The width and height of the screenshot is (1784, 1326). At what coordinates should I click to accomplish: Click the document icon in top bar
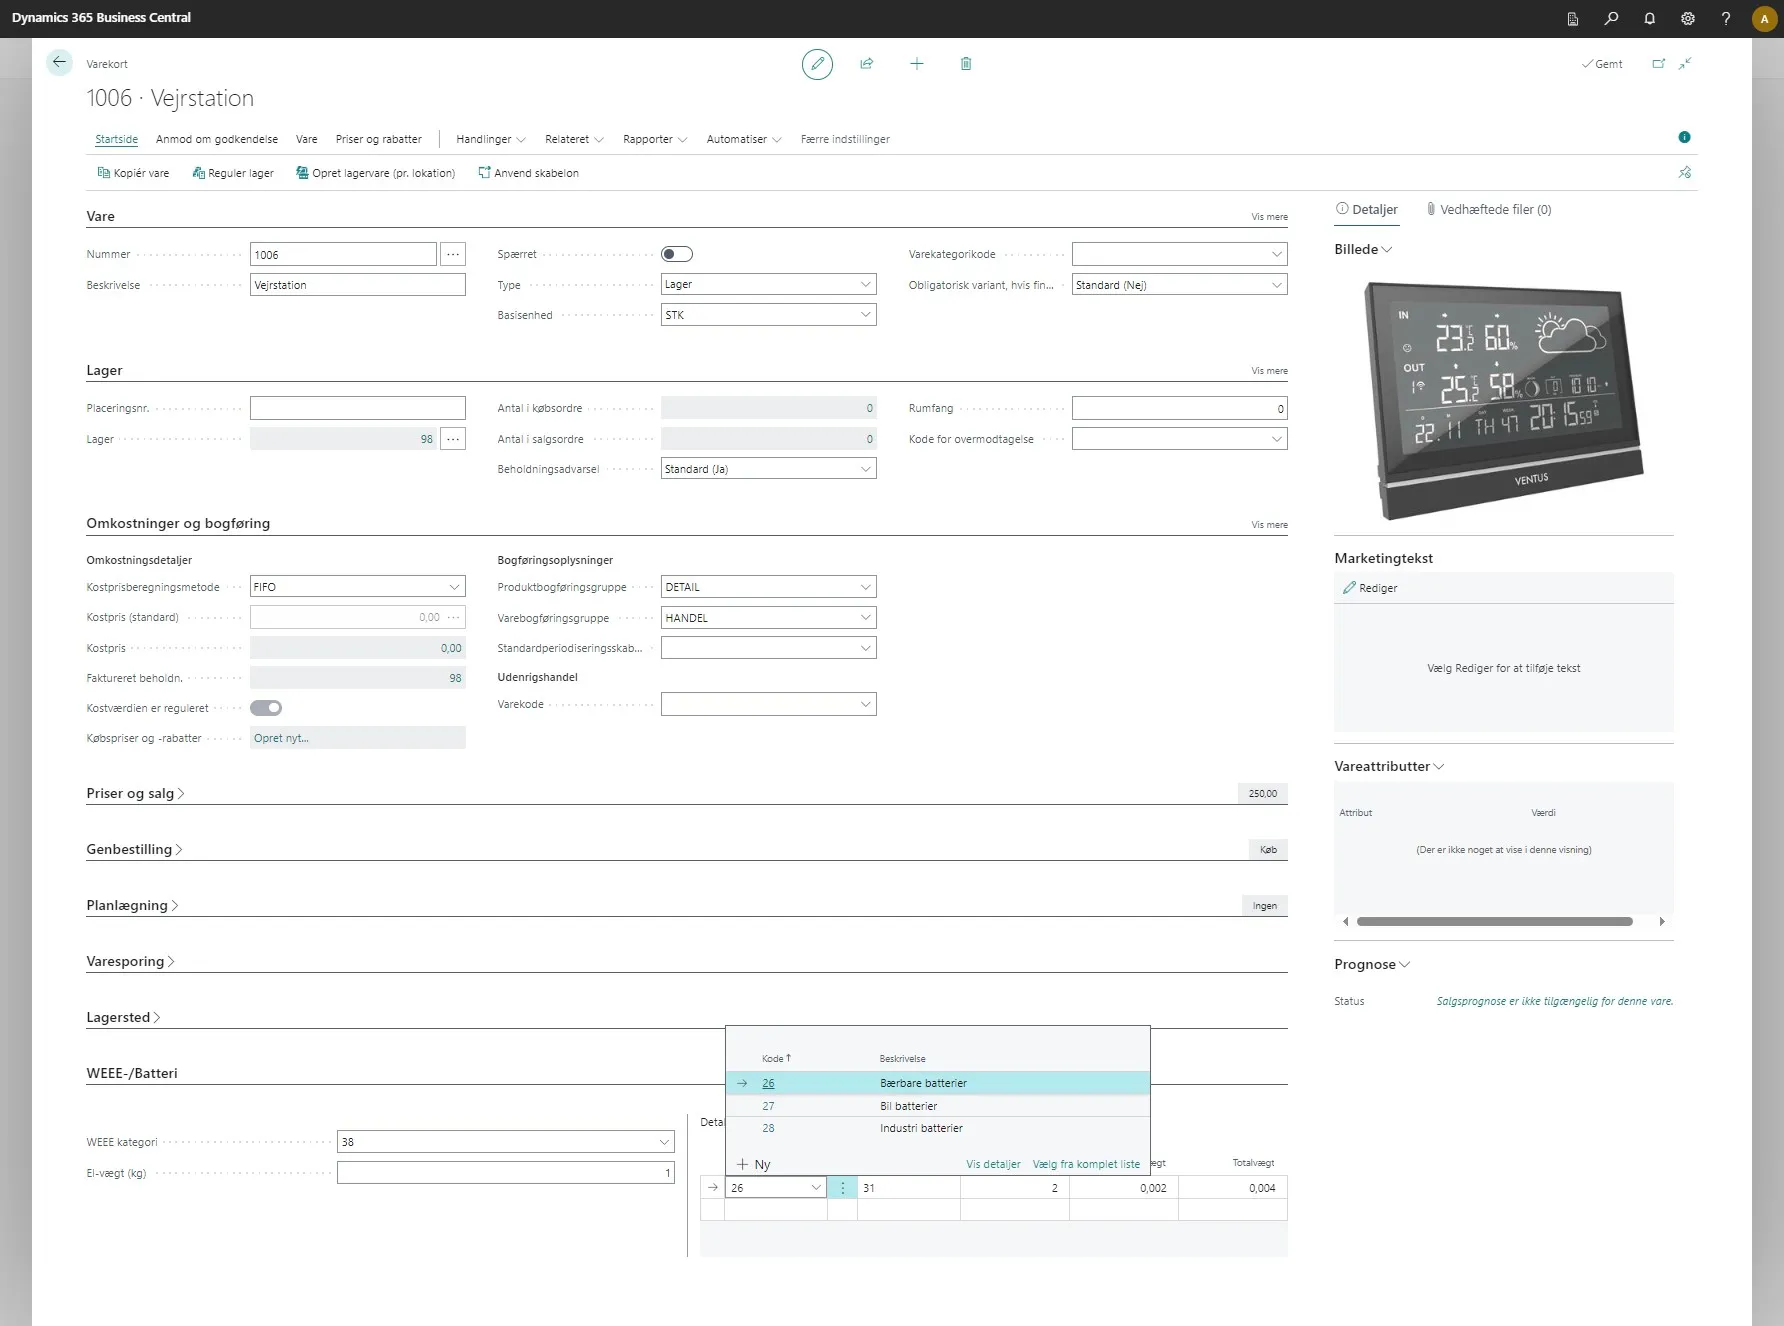coord(1573,19)
